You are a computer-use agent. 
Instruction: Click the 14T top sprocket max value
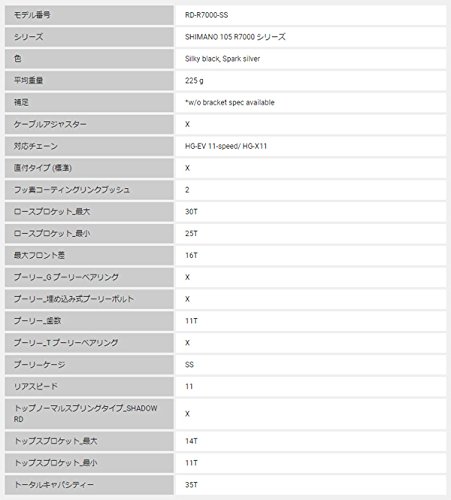[191, 441]
